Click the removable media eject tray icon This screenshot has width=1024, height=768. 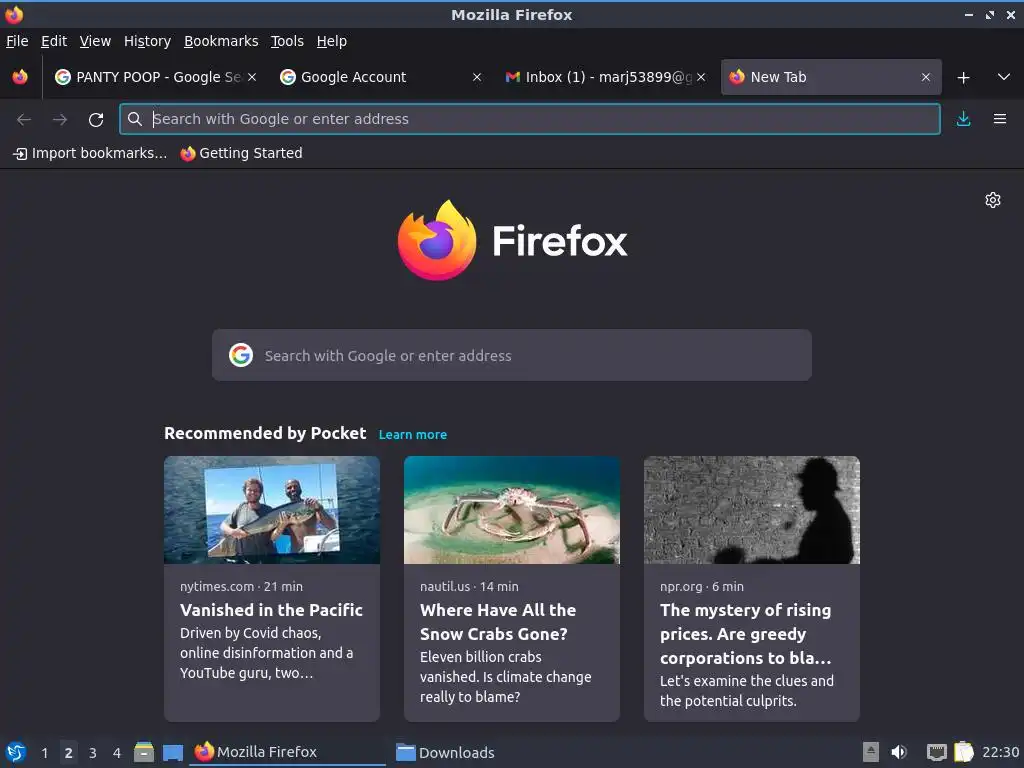[871, 752]
